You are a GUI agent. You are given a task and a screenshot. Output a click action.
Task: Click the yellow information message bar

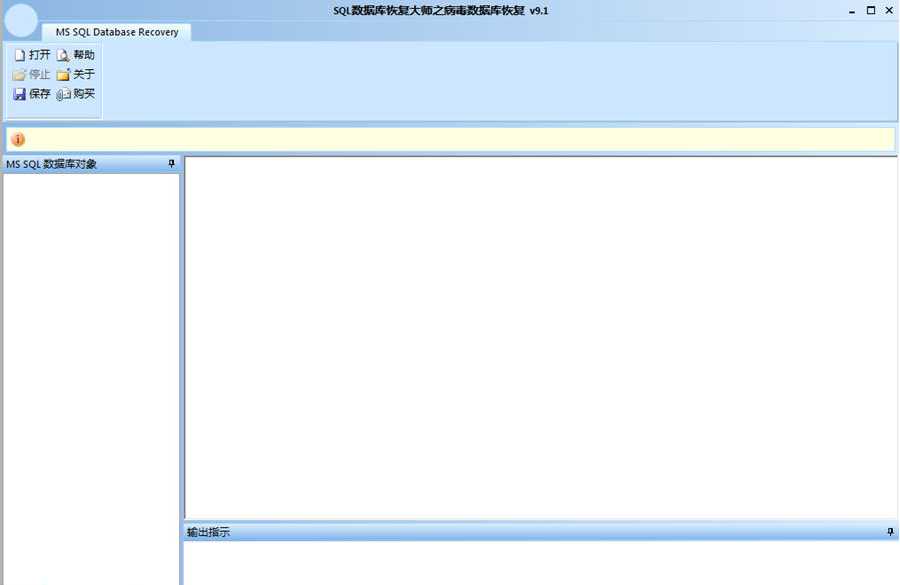(451, 139)
